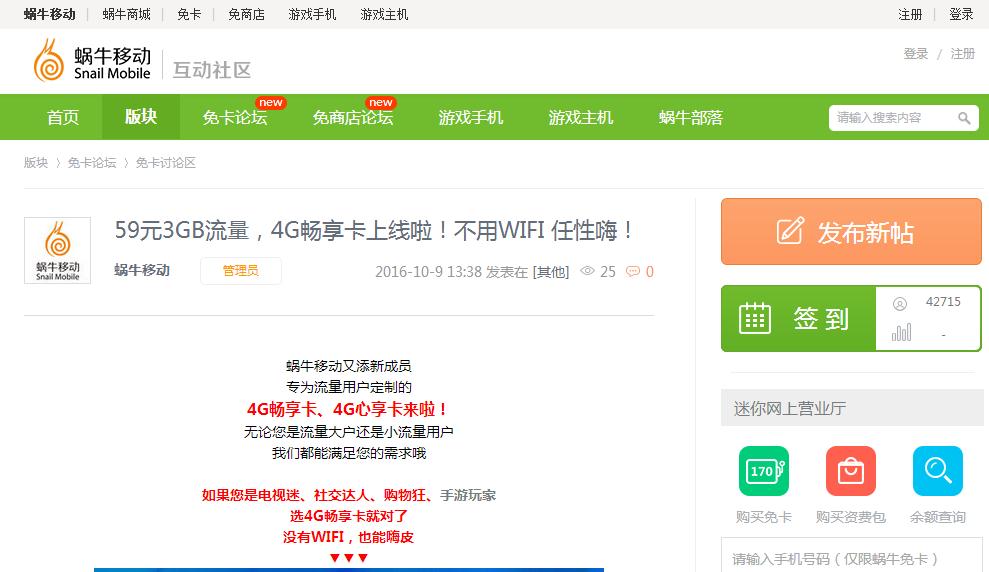Viewport: 989px width, 572px height.
Task: Click the search magnifier icon in nav bar
Action: tap(964, 118)
